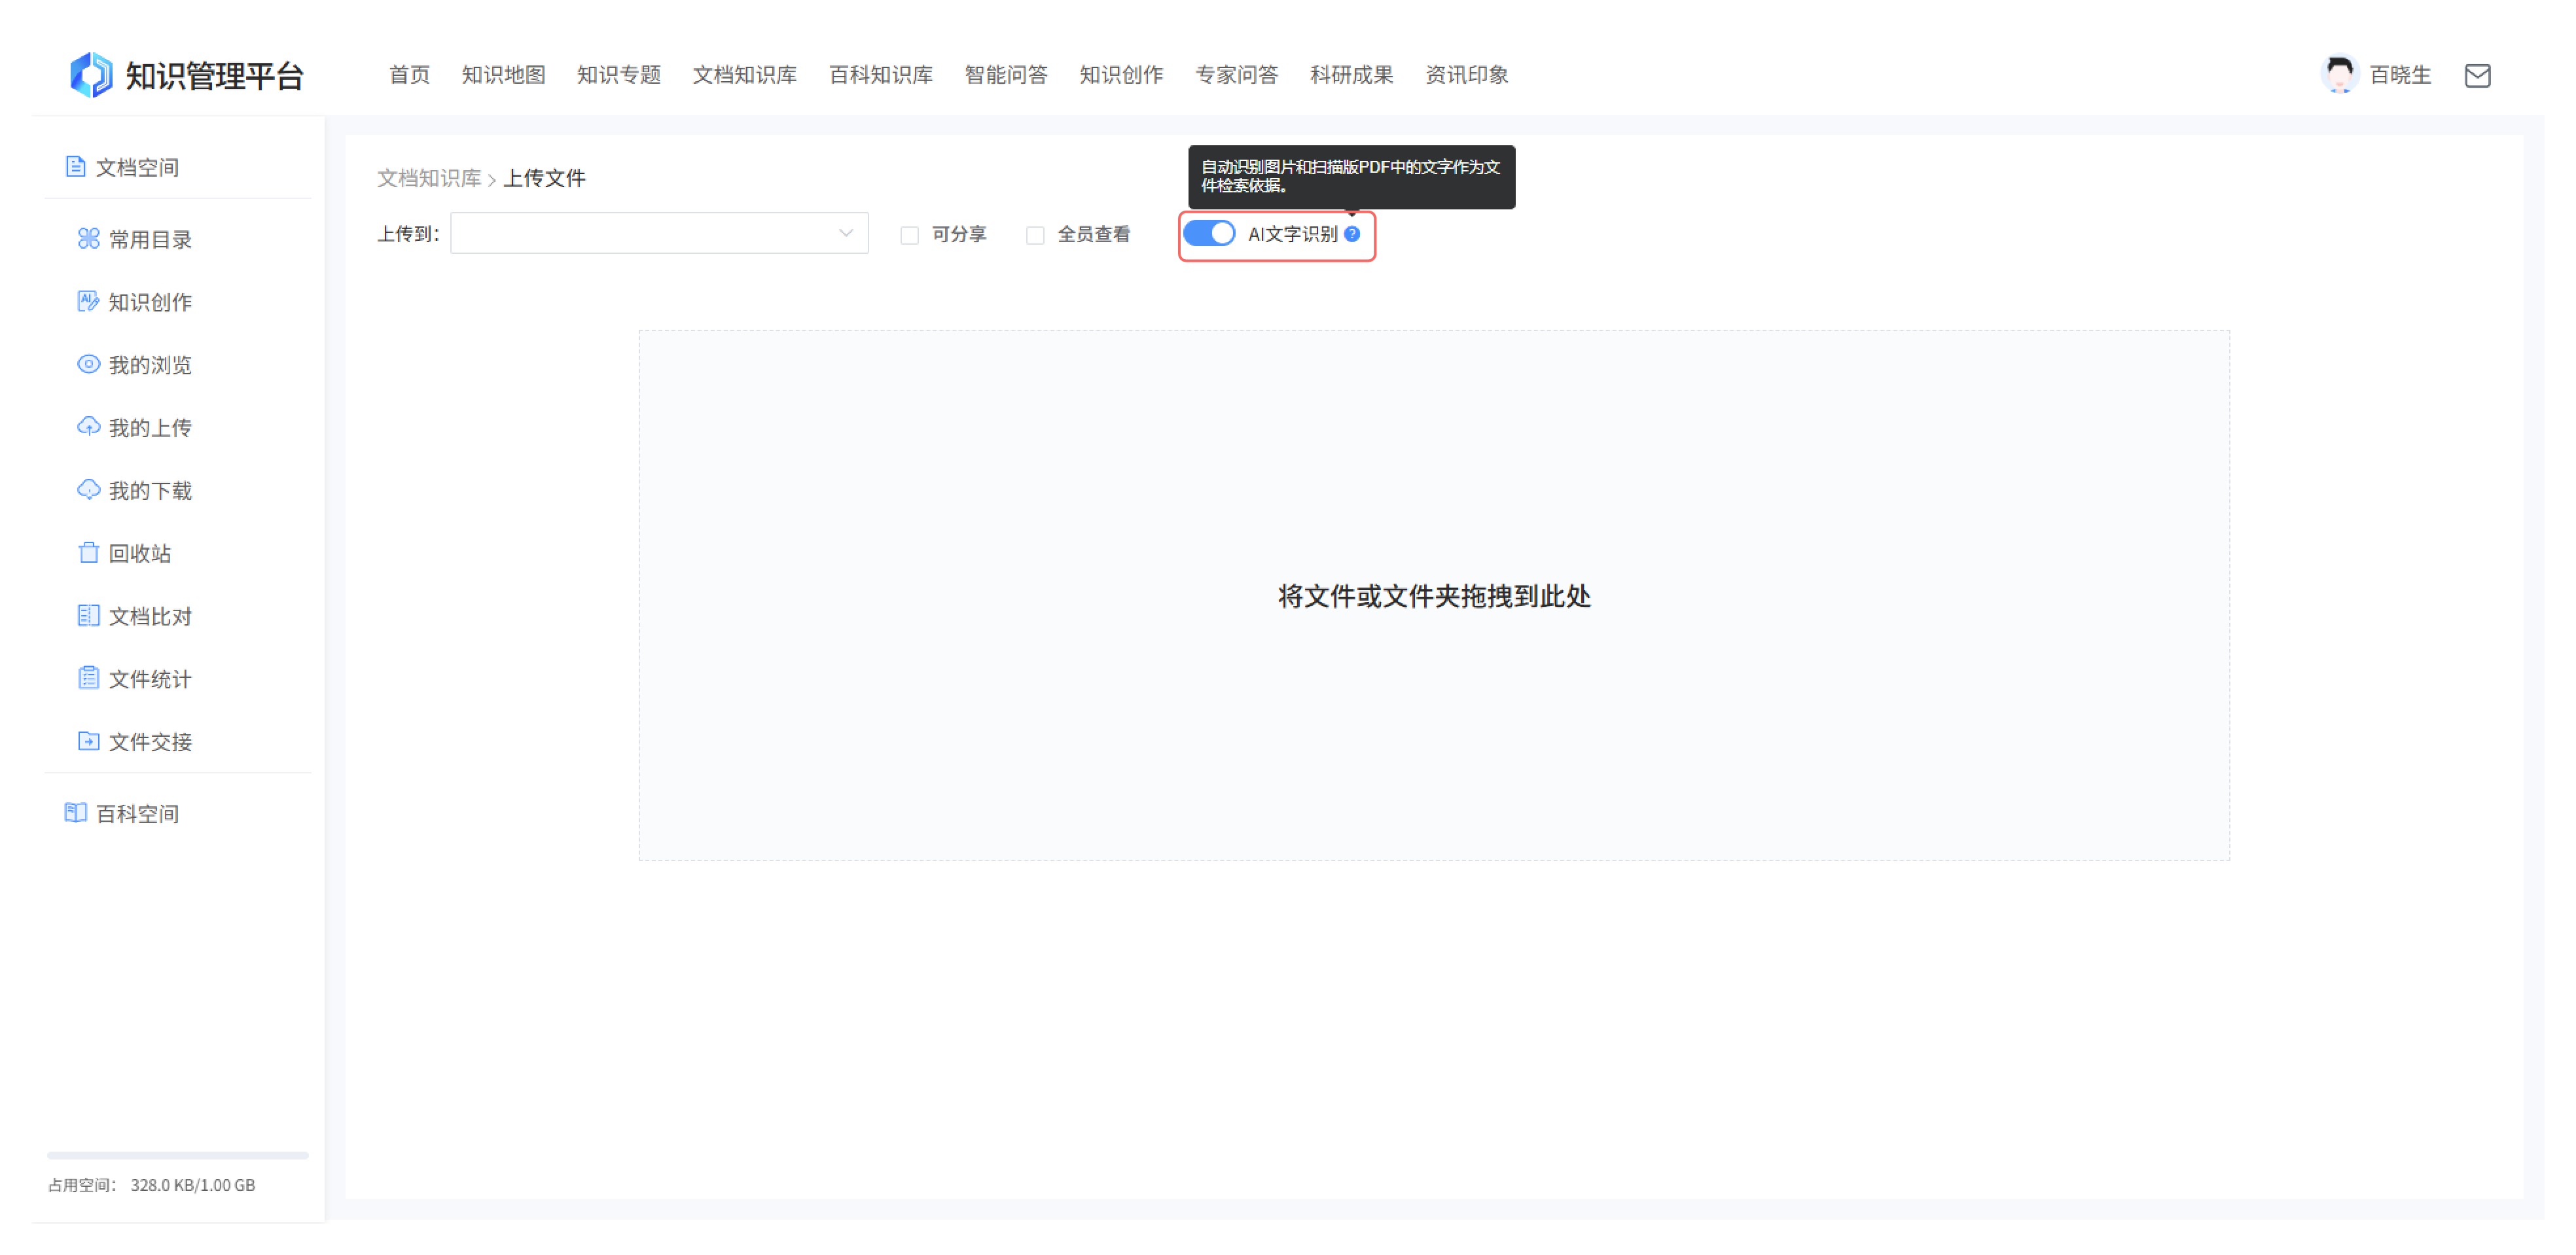The height and width of the screenshot is (1255, 2576).
Task: Open the 智能问答 menu item
Action: click(x=1005, y=75)
